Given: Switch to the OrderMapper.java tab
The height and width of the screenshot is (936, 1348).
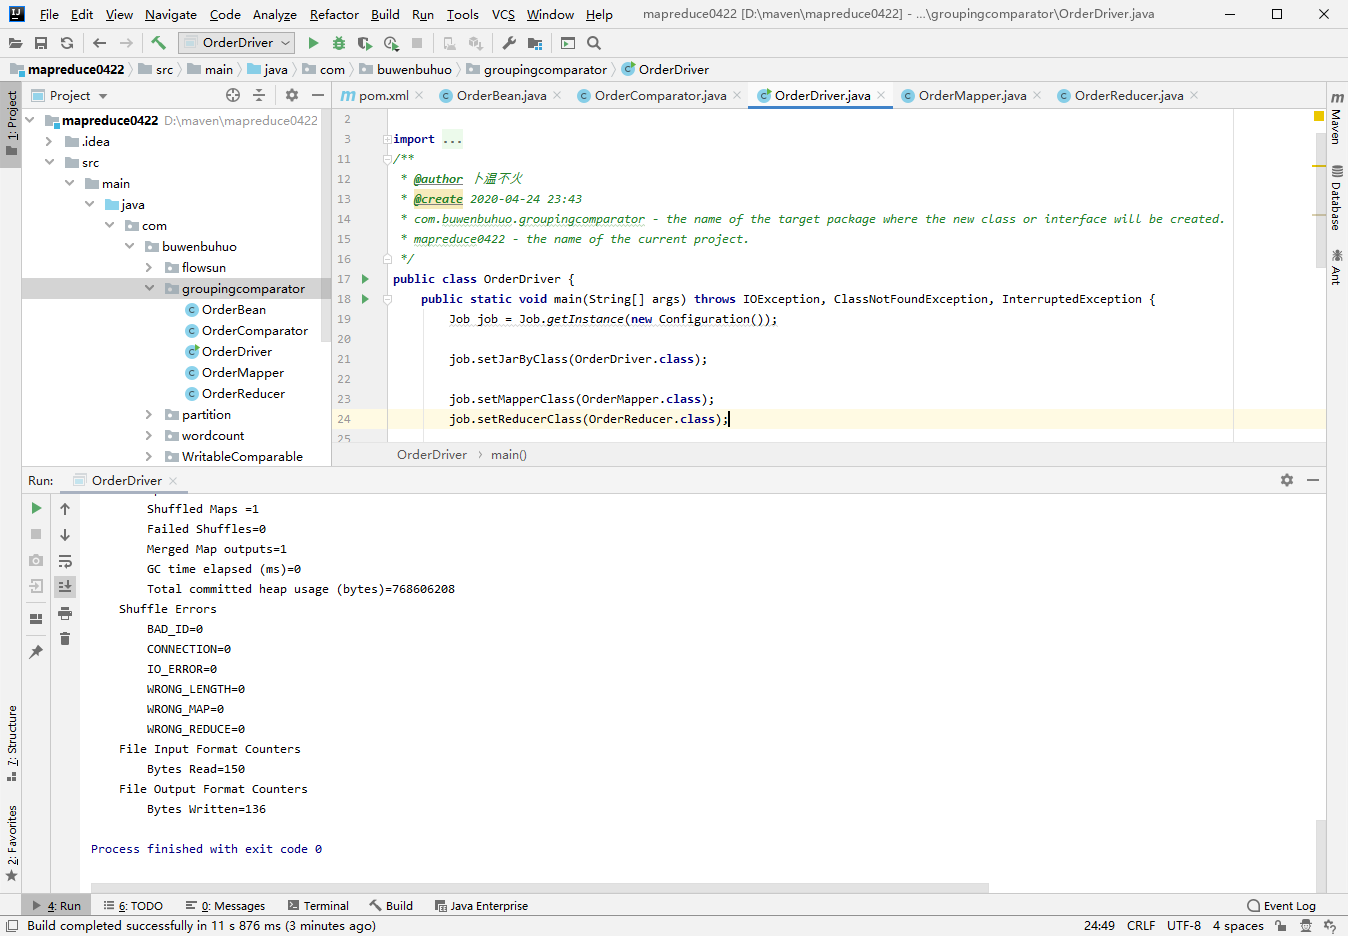Looking at the screenshot, I should (972, 95).
